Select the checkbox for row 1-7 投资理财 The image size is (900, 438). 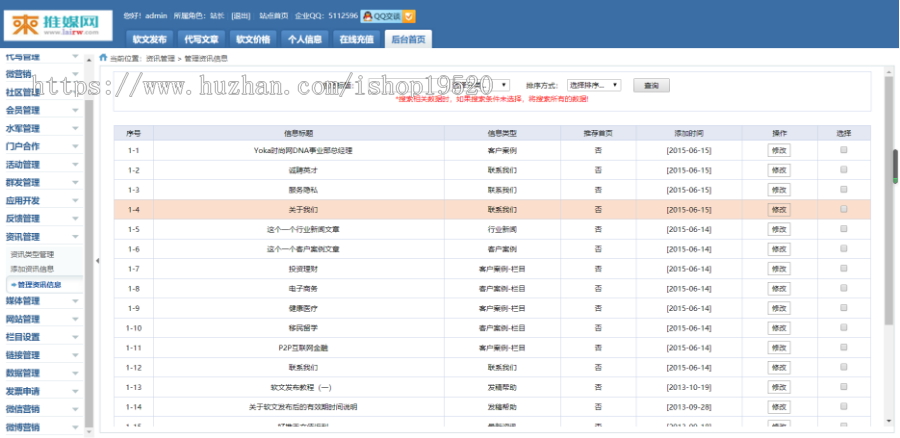click(843, 268)
